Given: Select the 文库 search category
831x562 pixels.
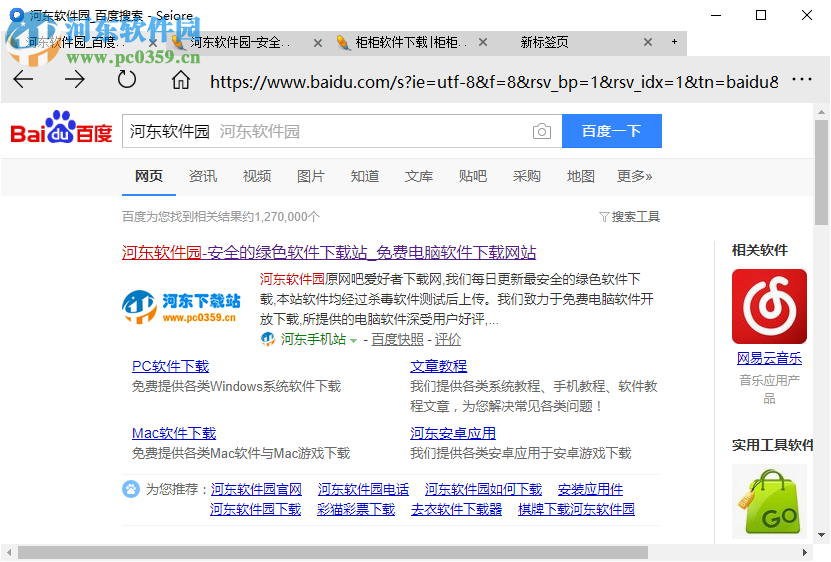Looking at the screenshot, I should pos(419,176).
